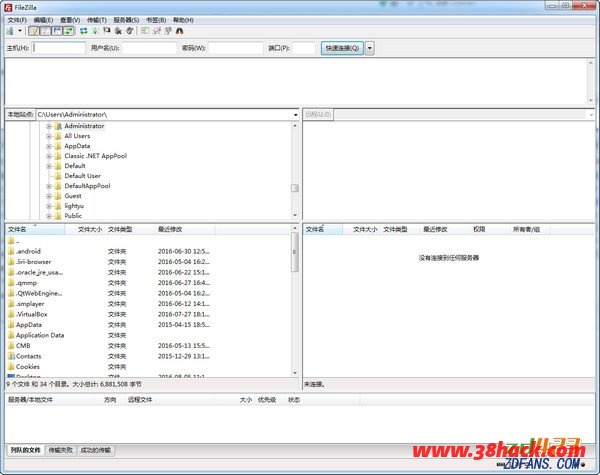Open the 传输(T) menu

[96, 20]
